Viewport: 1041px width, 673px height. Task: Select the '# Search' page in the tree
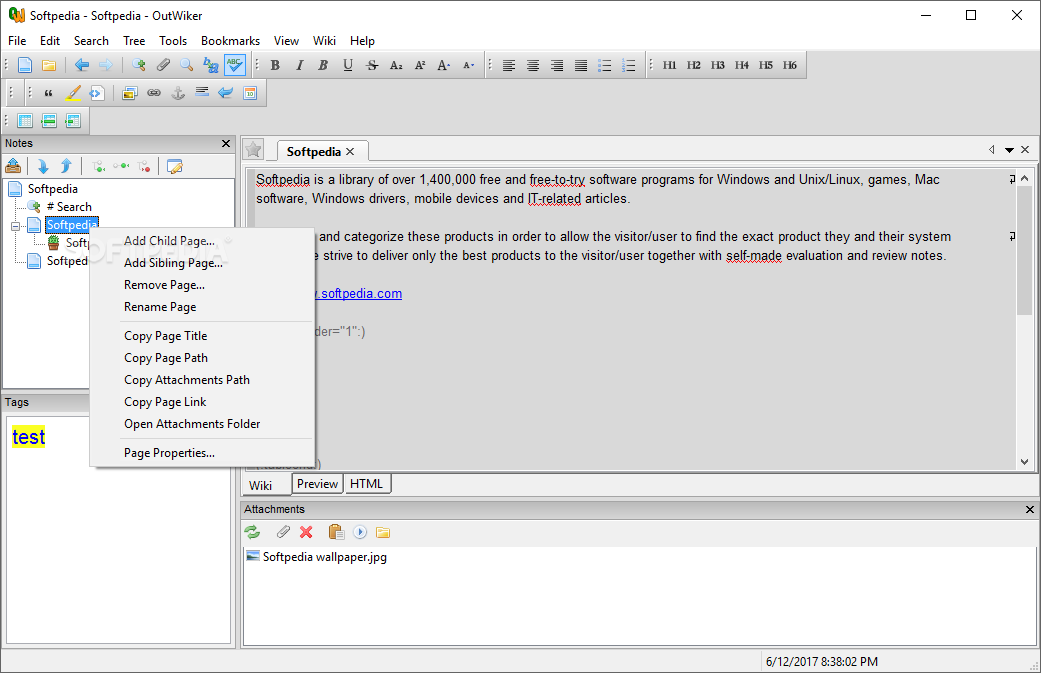(69, 206)
